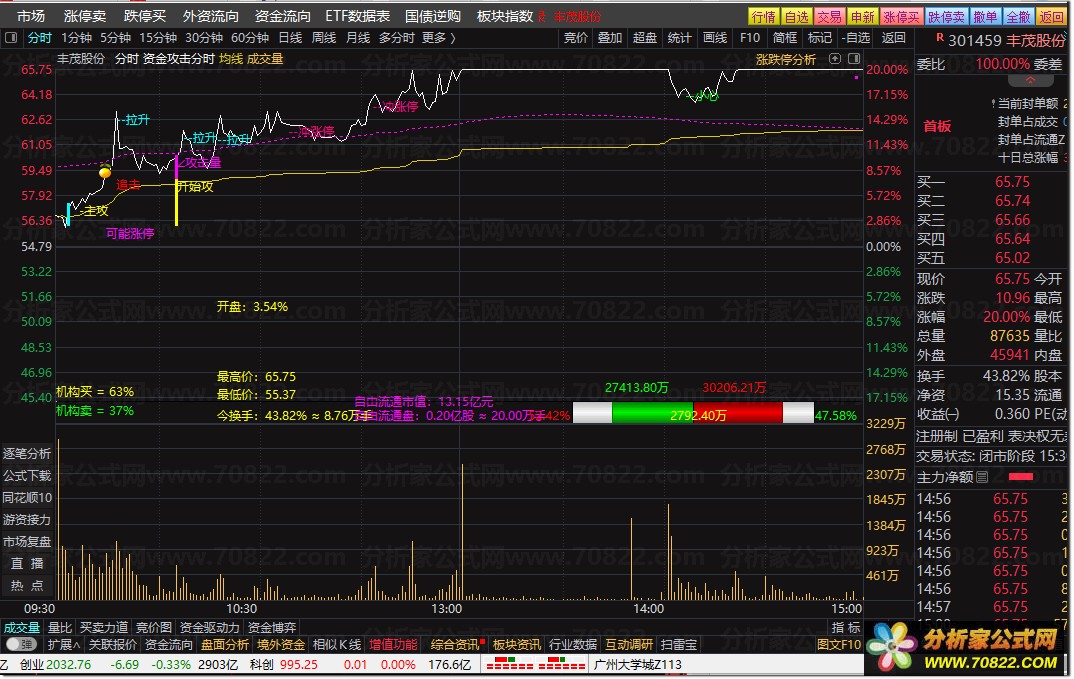Select the 成交量 indicator tab

(x=22, y=628)
